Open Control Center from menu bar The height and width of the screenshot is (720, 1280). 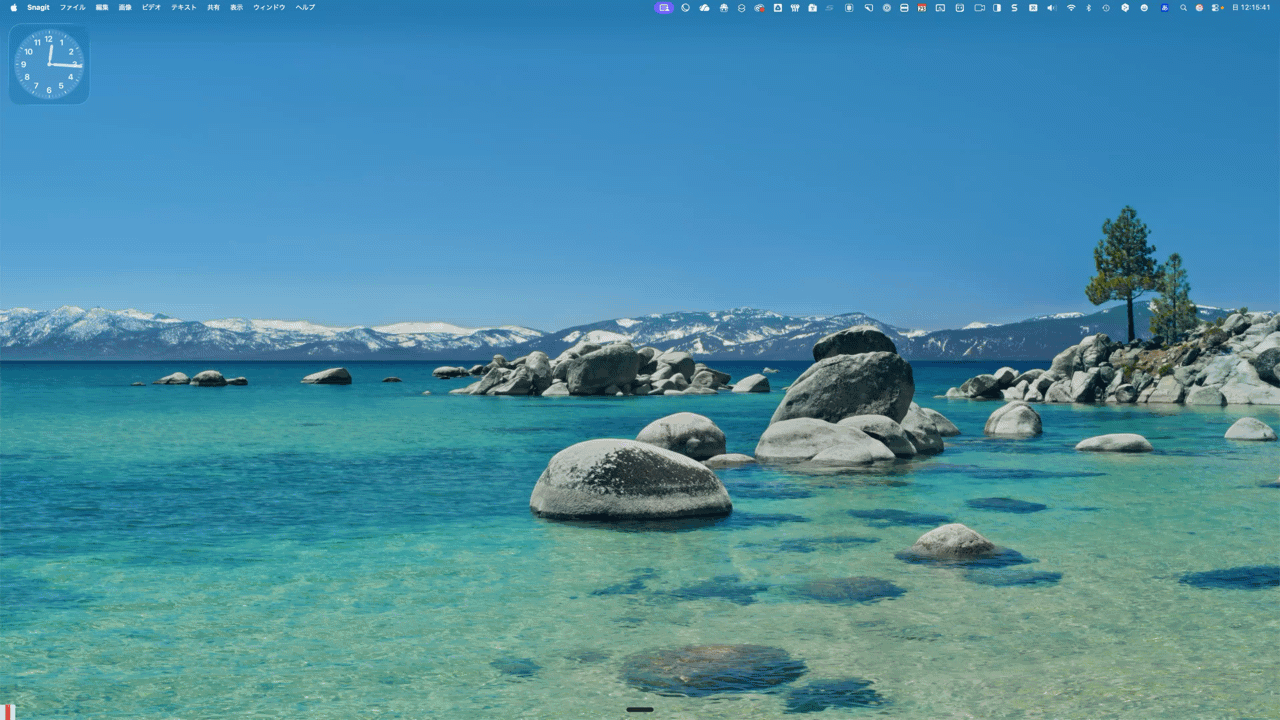(1217, 7)
